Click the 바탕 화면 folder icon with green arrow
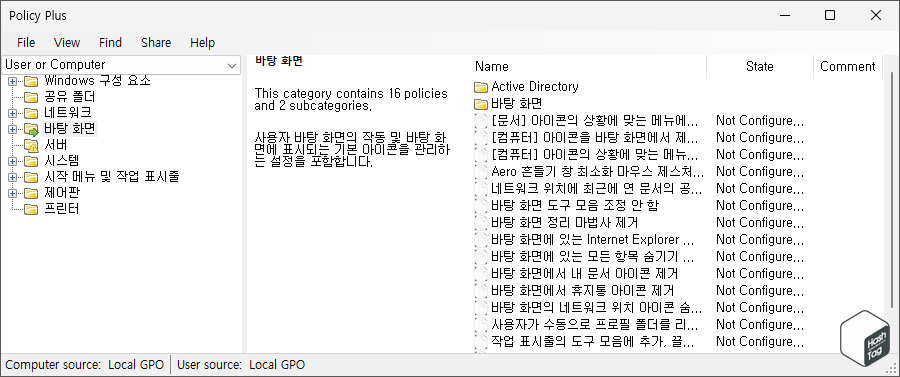Screen dimensions: 900x377 30,129
